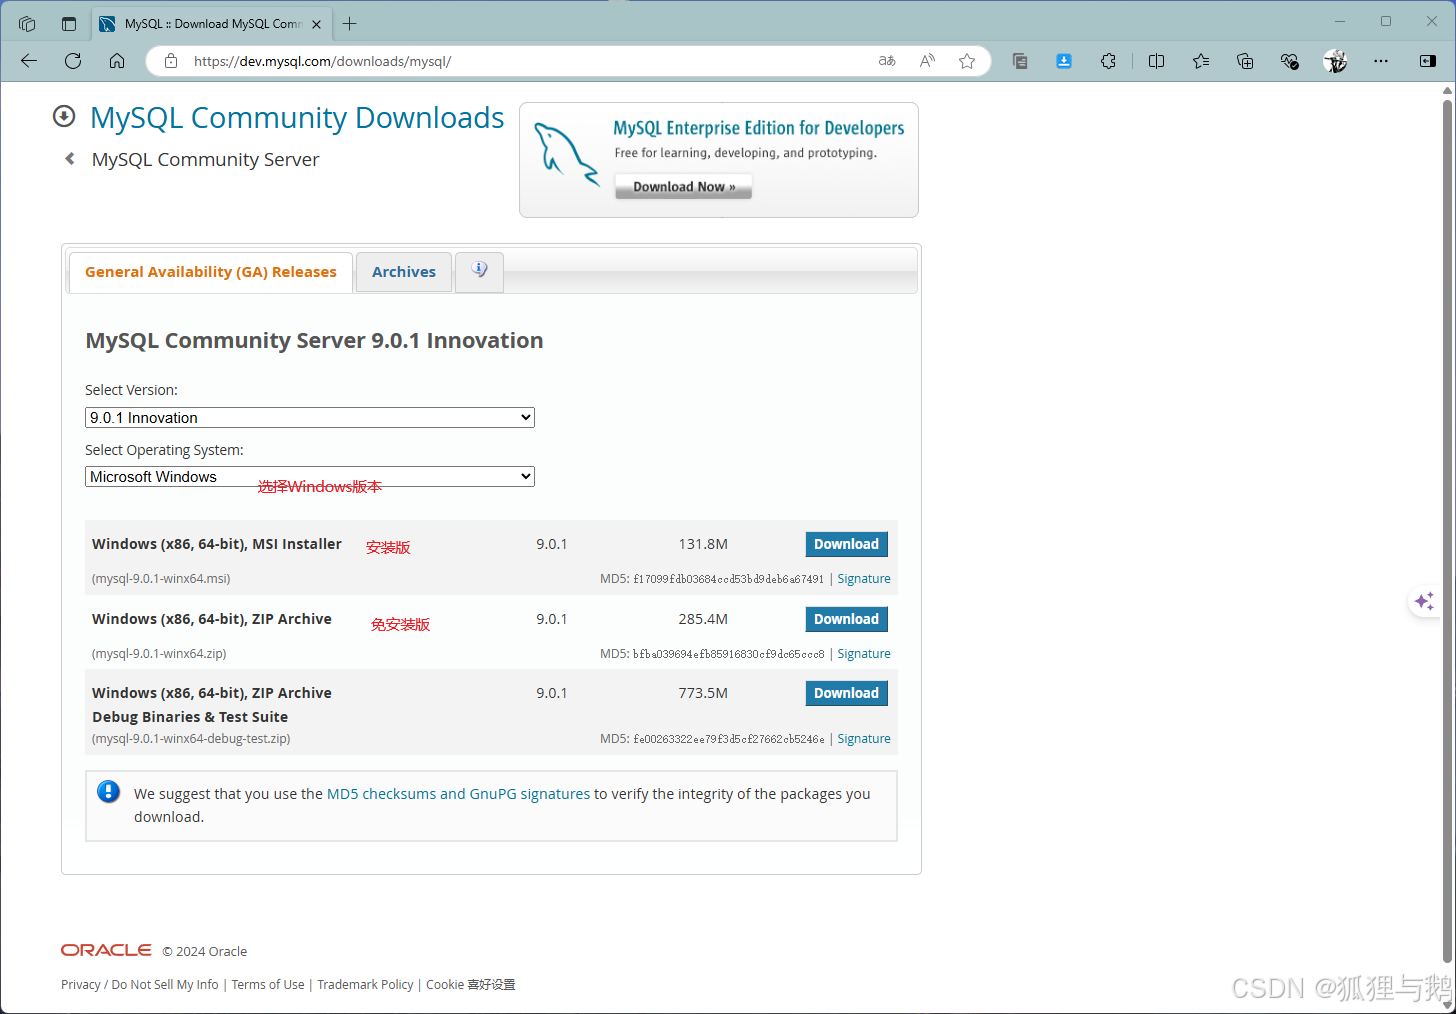Select the mysql-9.0.1-winx64.msi filename text
Screen dimensions: 1456x1014
(161, 579)
